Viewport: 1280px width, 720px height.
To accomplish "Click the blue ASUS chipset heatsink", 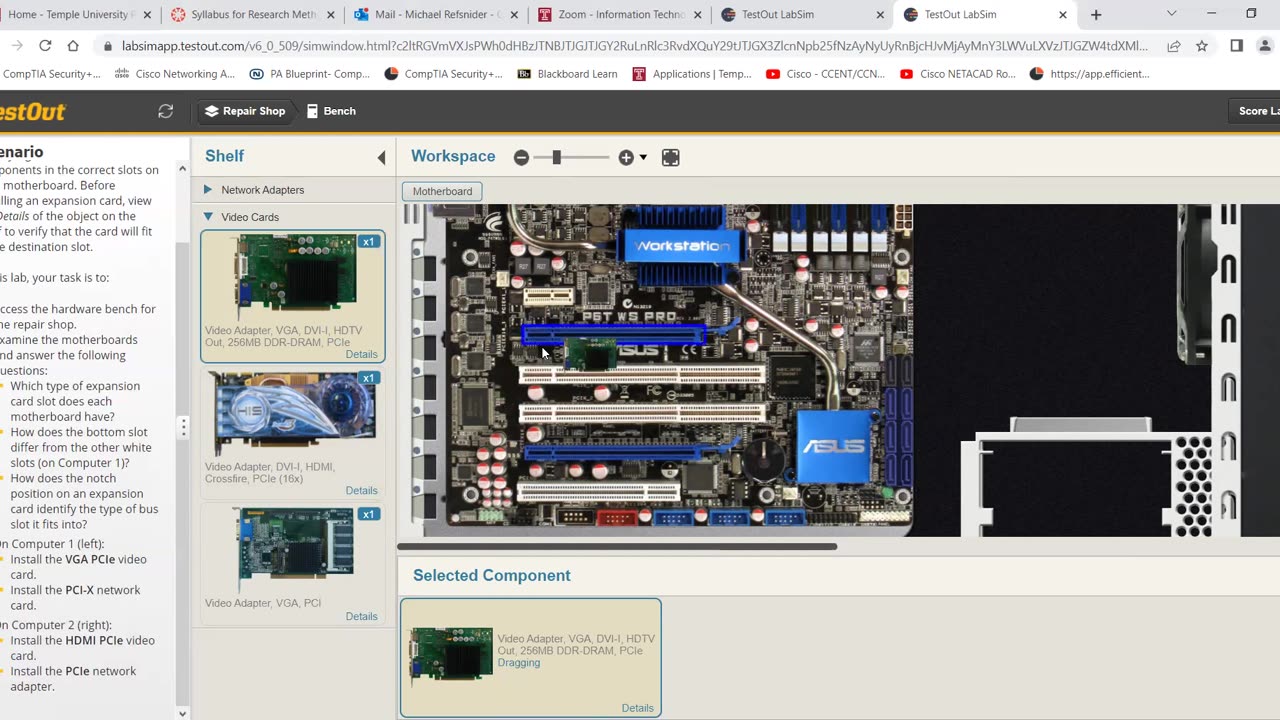I will point(833,446).
